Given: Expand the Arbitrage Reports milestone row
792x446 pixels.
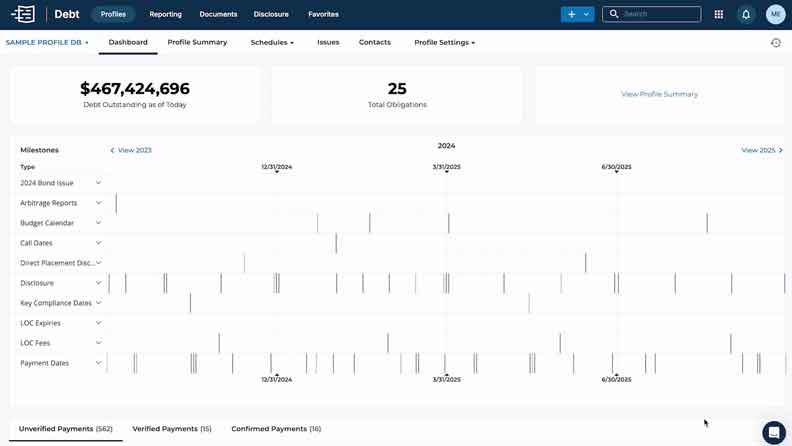Looking at the screenshot, I should (x=98, y=203).
